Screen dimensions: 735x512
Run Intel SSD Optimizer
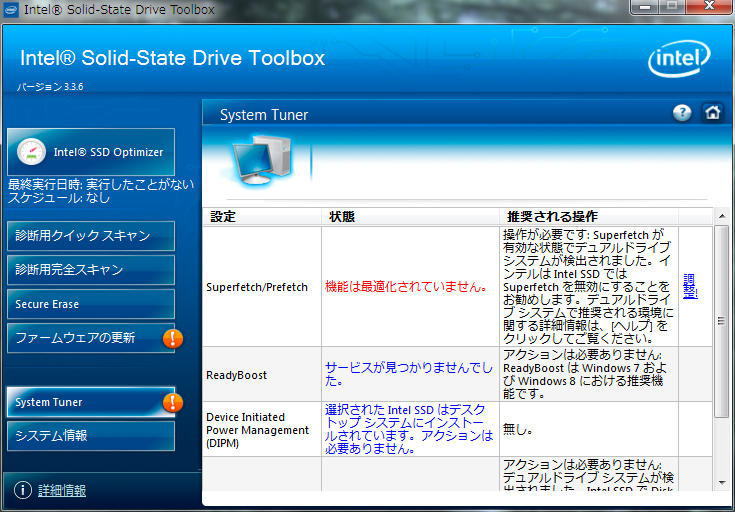[x=91, y=152]
